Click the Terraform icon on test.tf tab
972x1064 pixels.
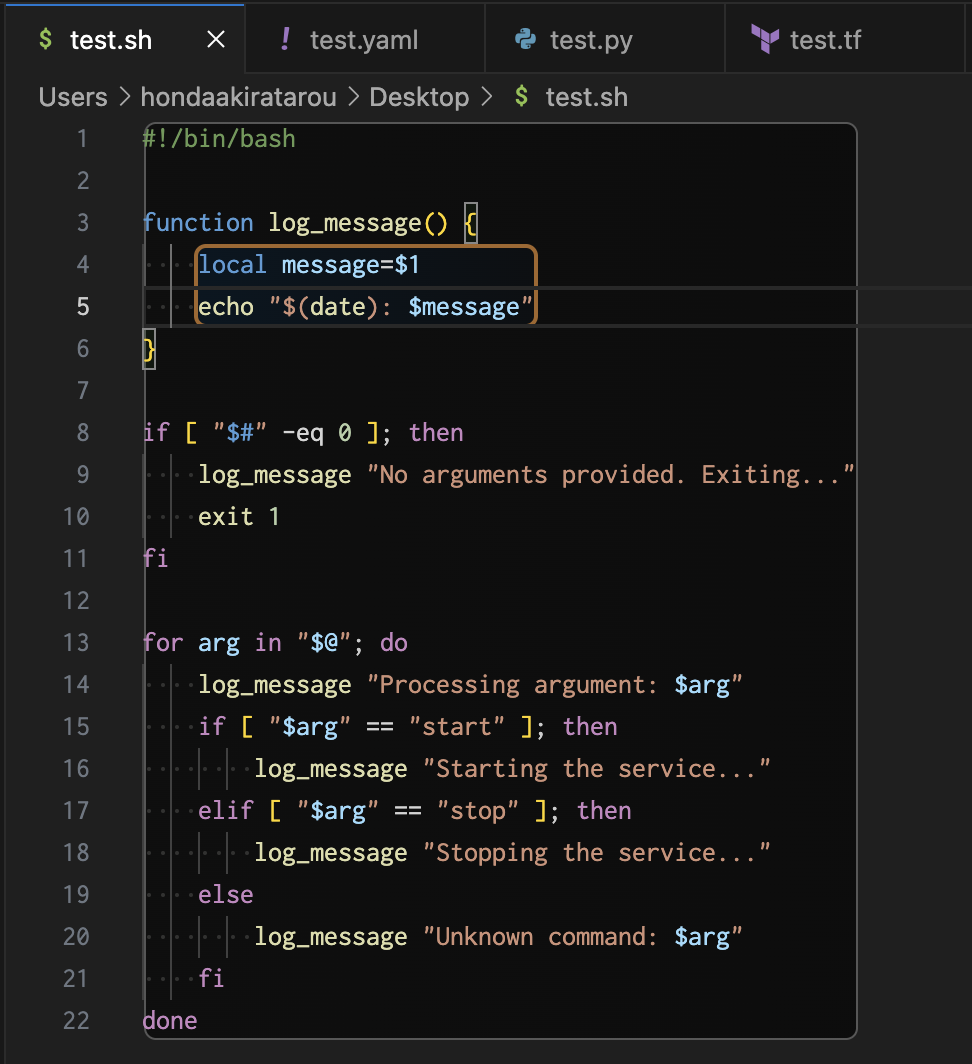[765, 38]
